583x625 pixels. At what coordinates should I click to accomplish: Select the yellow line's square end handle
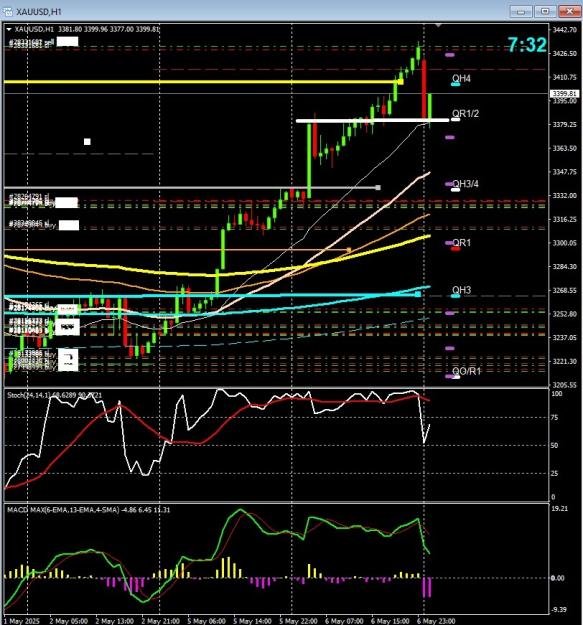(x=400, y=82)
